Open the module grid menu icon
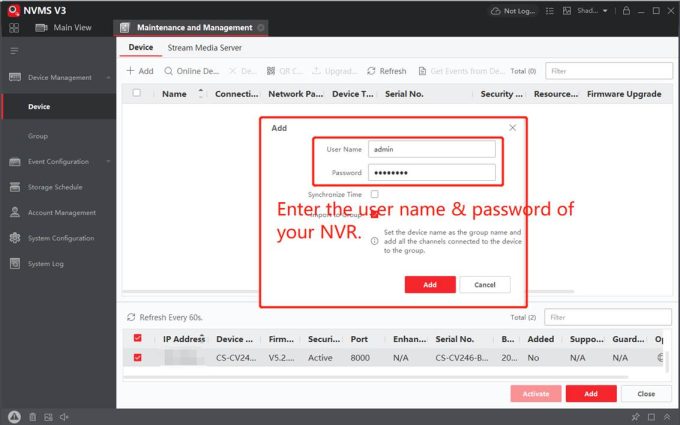 coord(15,27)
